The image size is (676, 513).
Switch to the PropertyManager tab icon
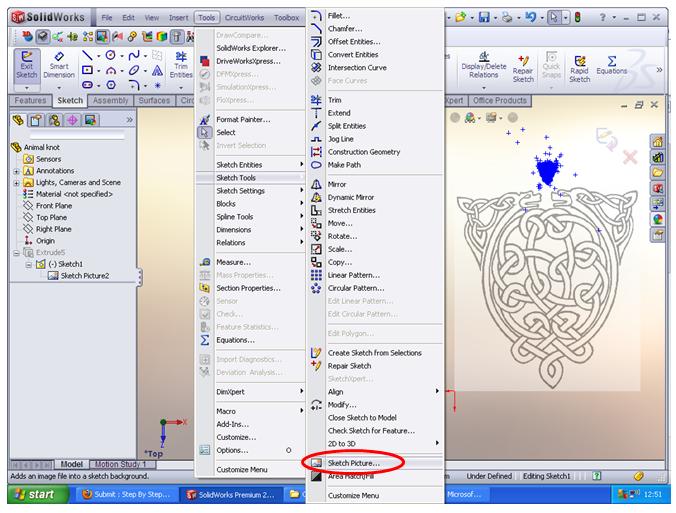click(x=36, y=120)
